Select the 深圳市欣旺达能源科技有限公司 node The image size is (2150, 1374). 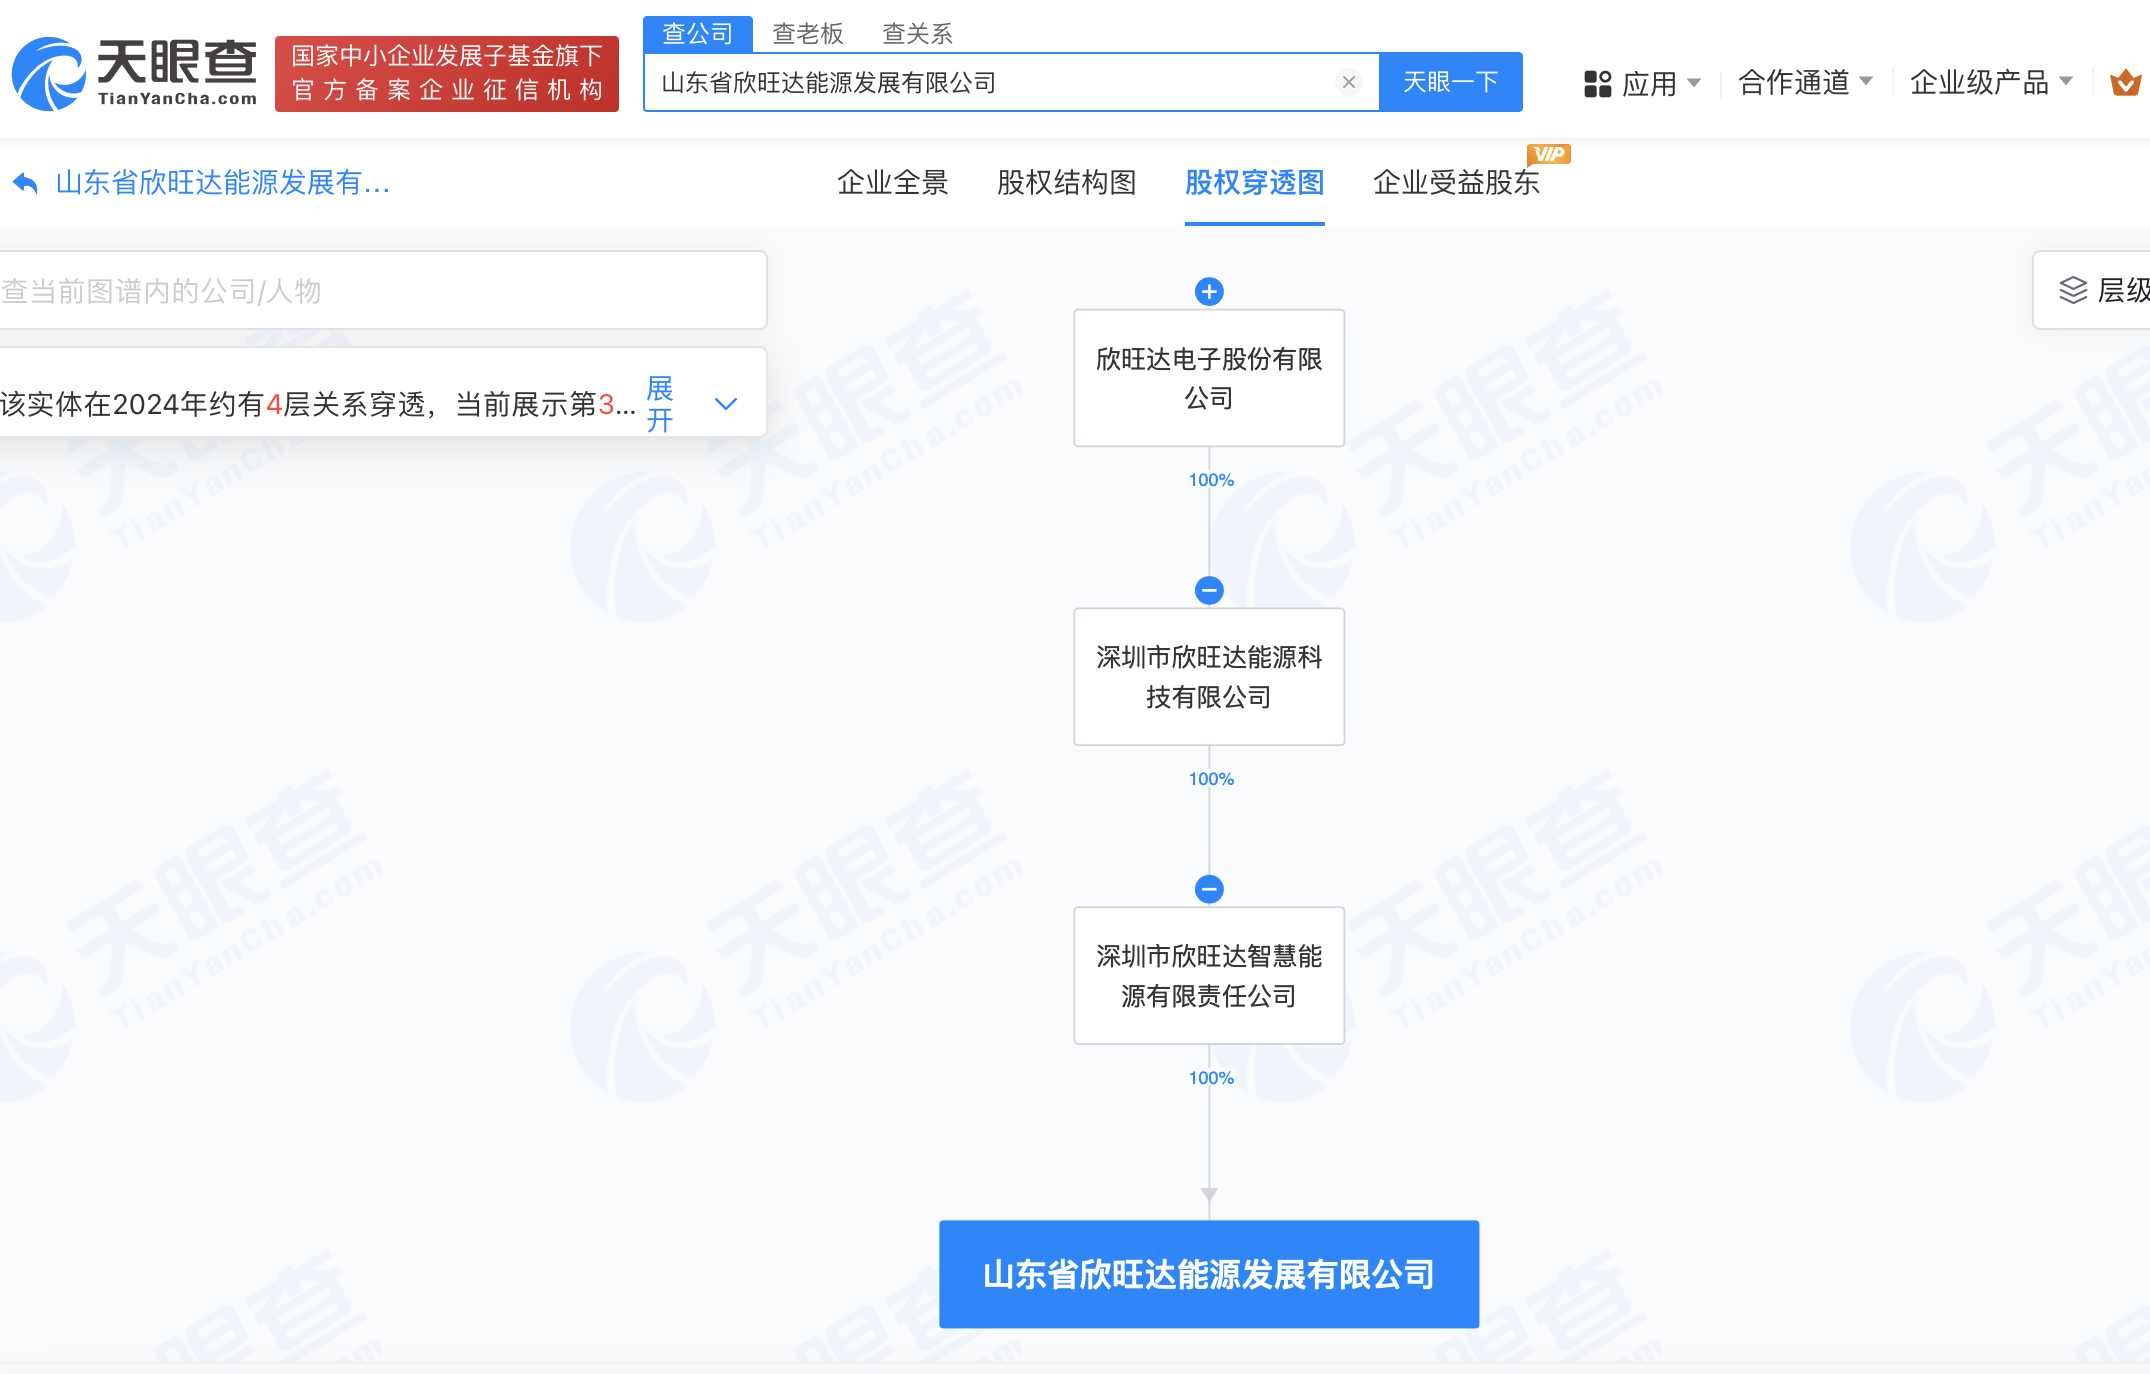[x=1209, y=677]
